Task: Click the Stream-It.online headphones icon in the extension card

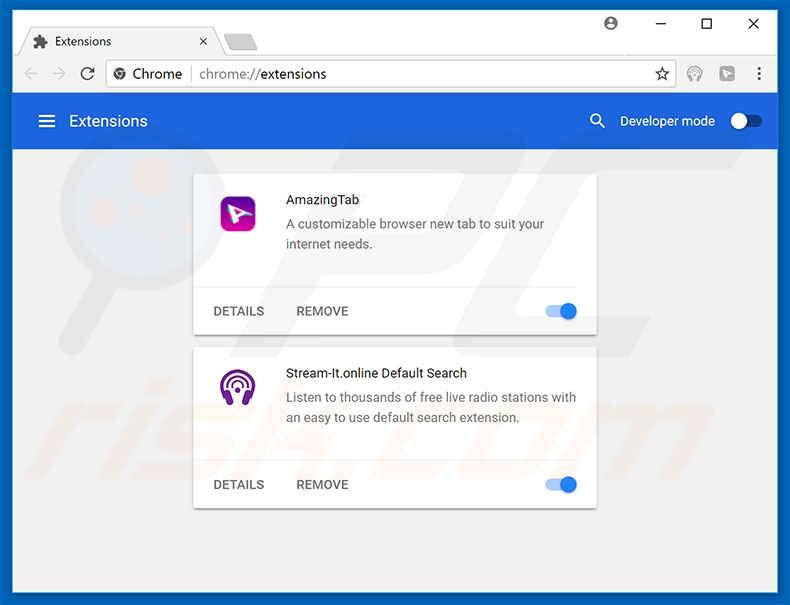Action: pyautogui.click(x=238, y=387)
